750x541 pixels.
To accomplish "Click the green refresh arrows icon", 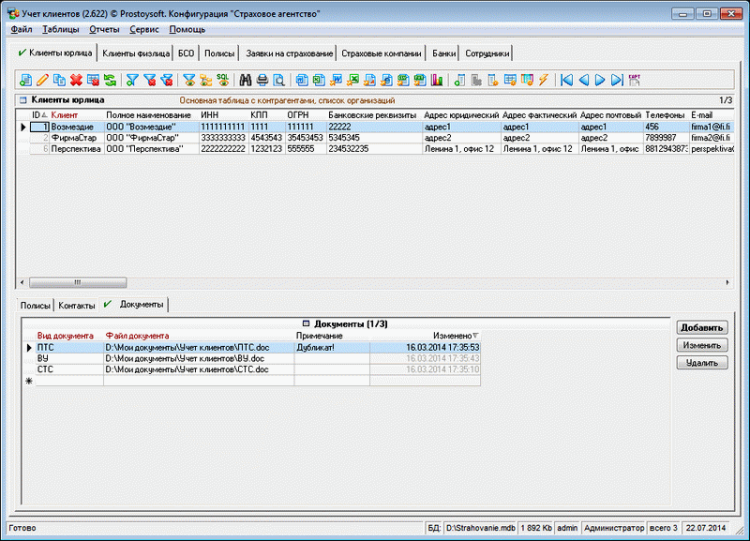I will (x=109, y=80).
